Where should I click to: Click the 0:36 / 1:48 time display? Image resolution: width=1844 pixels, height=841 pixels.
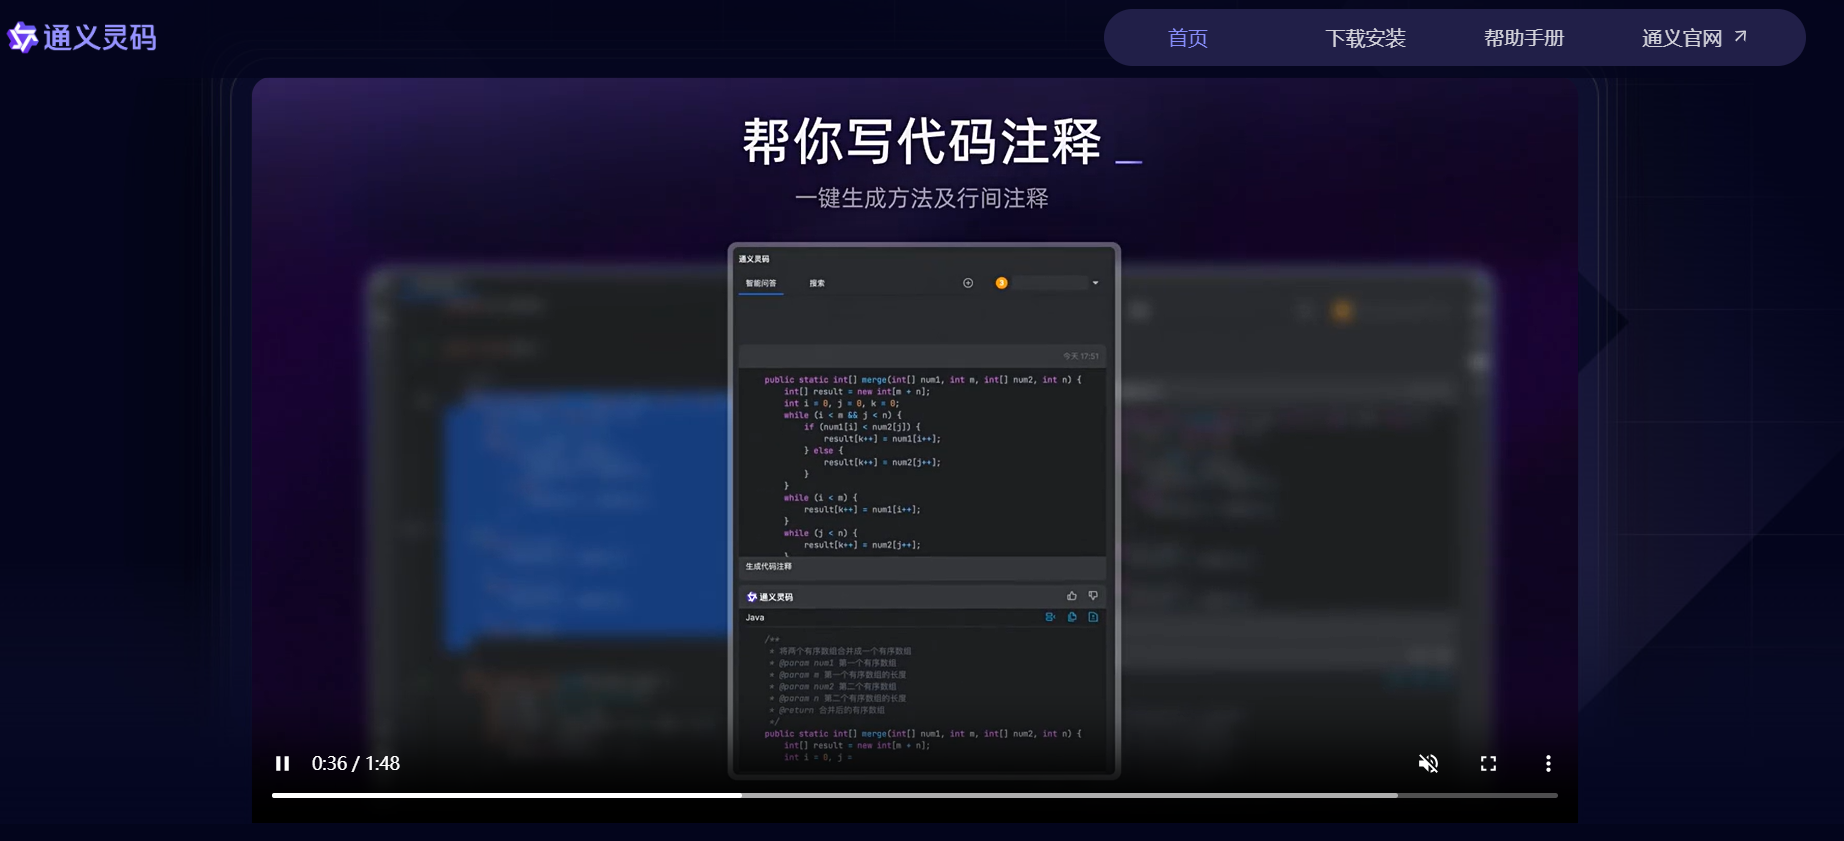coord(356,764)
